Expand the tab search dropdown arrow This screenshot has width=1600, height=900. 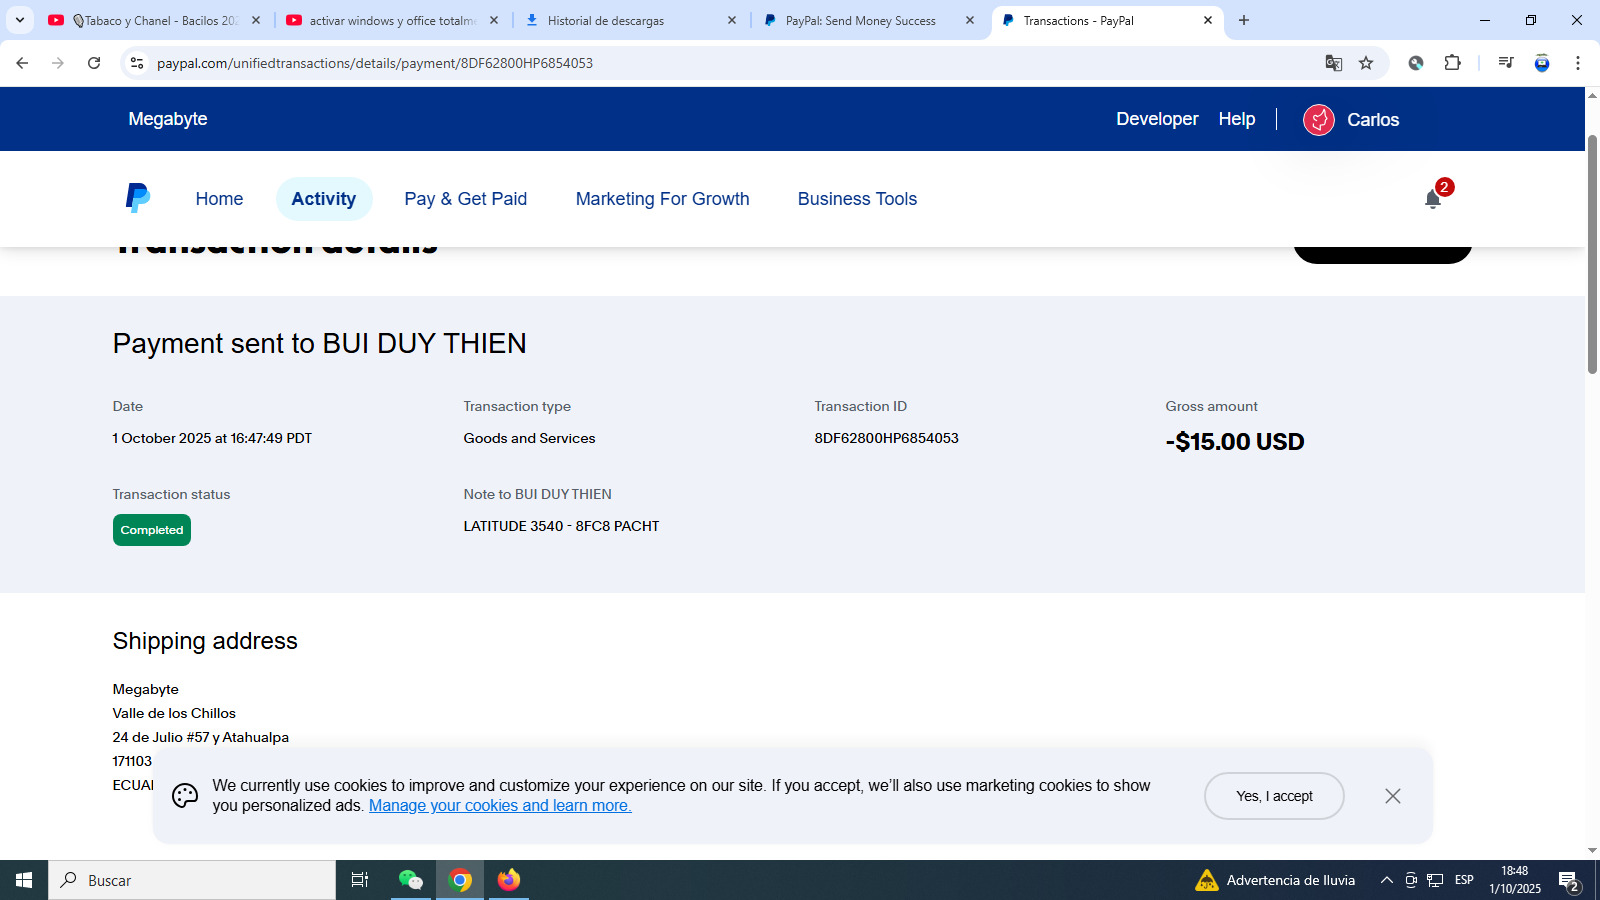point(19,20)
